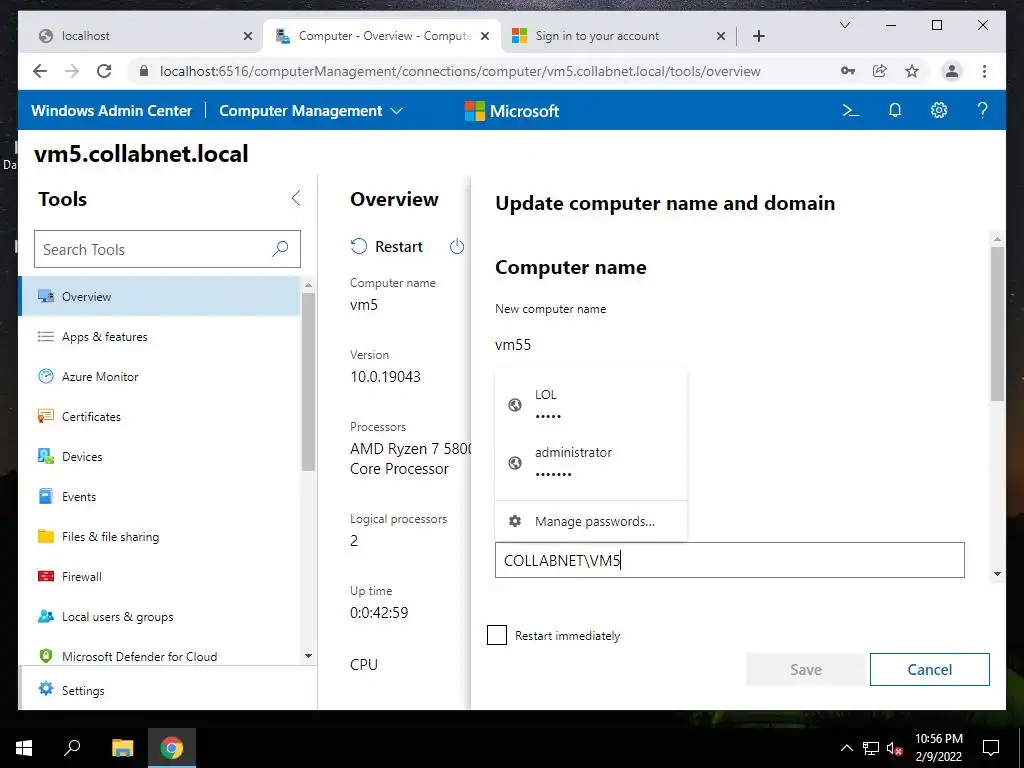Open Certificates tool
The height and width of the screenshot is (768, 1024).
[x=161, y=417]
